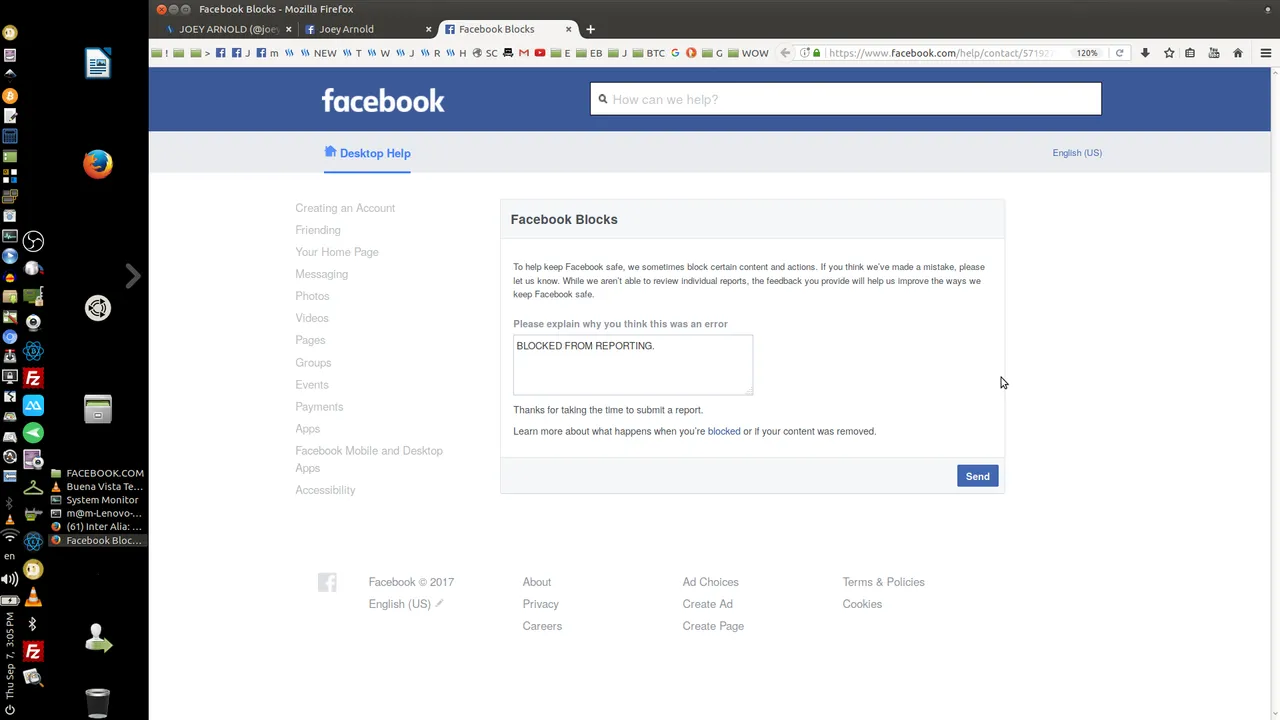Open the Pages help topic
Screen dimensions: 1280x720
coord(310,340)
